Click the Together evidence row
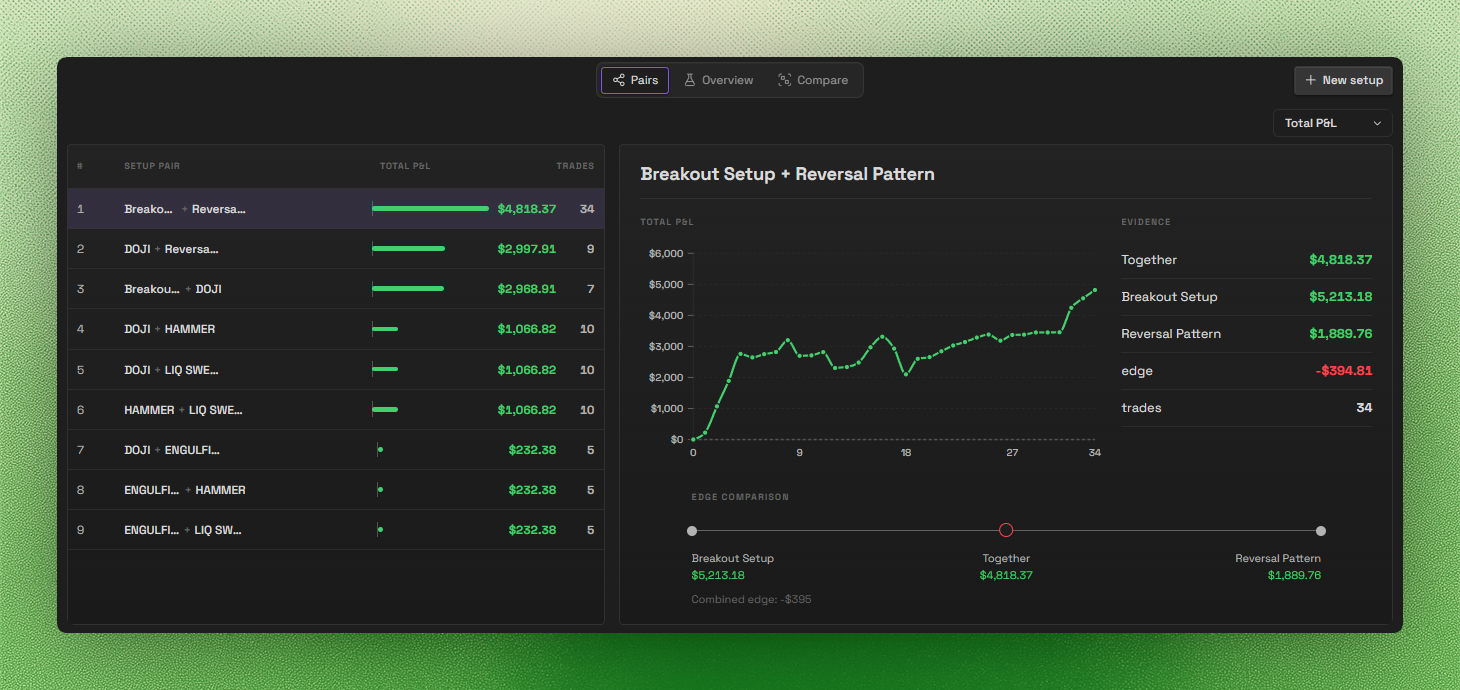This screenshot has width=1460, height=690. click(x=1246, y=260)
